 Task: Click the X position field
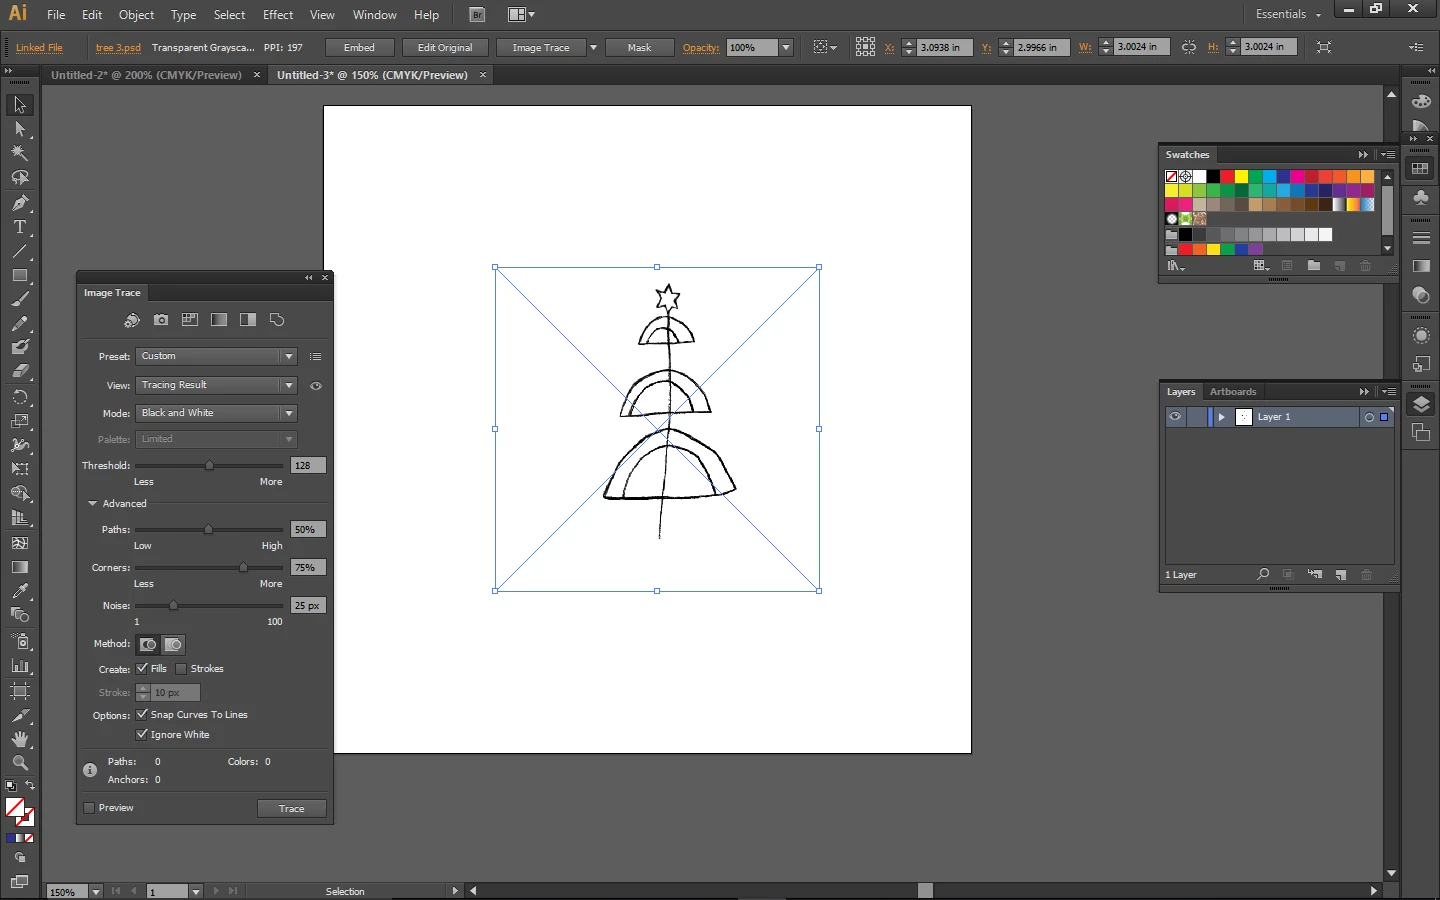(944, 48)
